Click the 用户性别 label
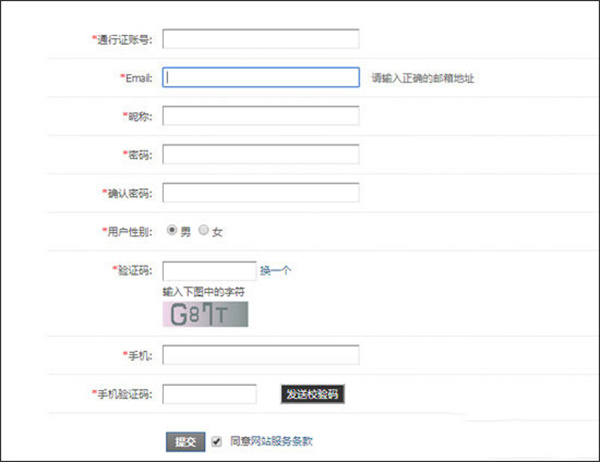600x462 pixels. click(x=127, y=232)
